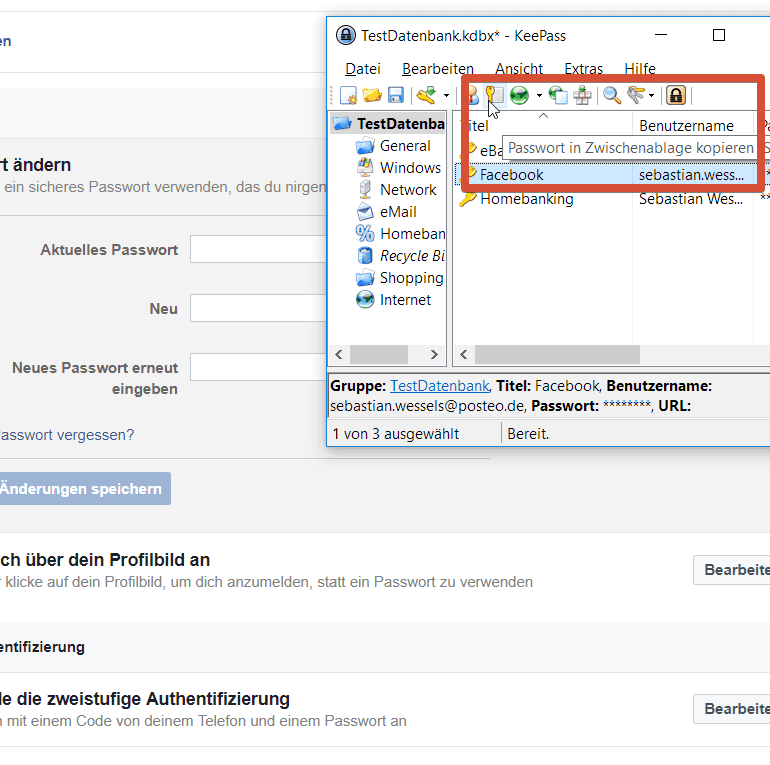Maximize the KeePass window

719,35
